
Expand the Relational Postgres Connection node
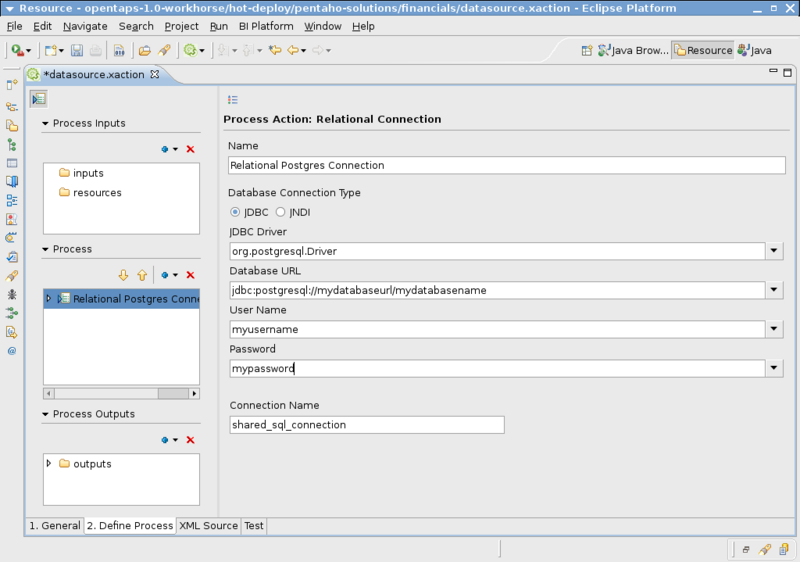[49, 299]
